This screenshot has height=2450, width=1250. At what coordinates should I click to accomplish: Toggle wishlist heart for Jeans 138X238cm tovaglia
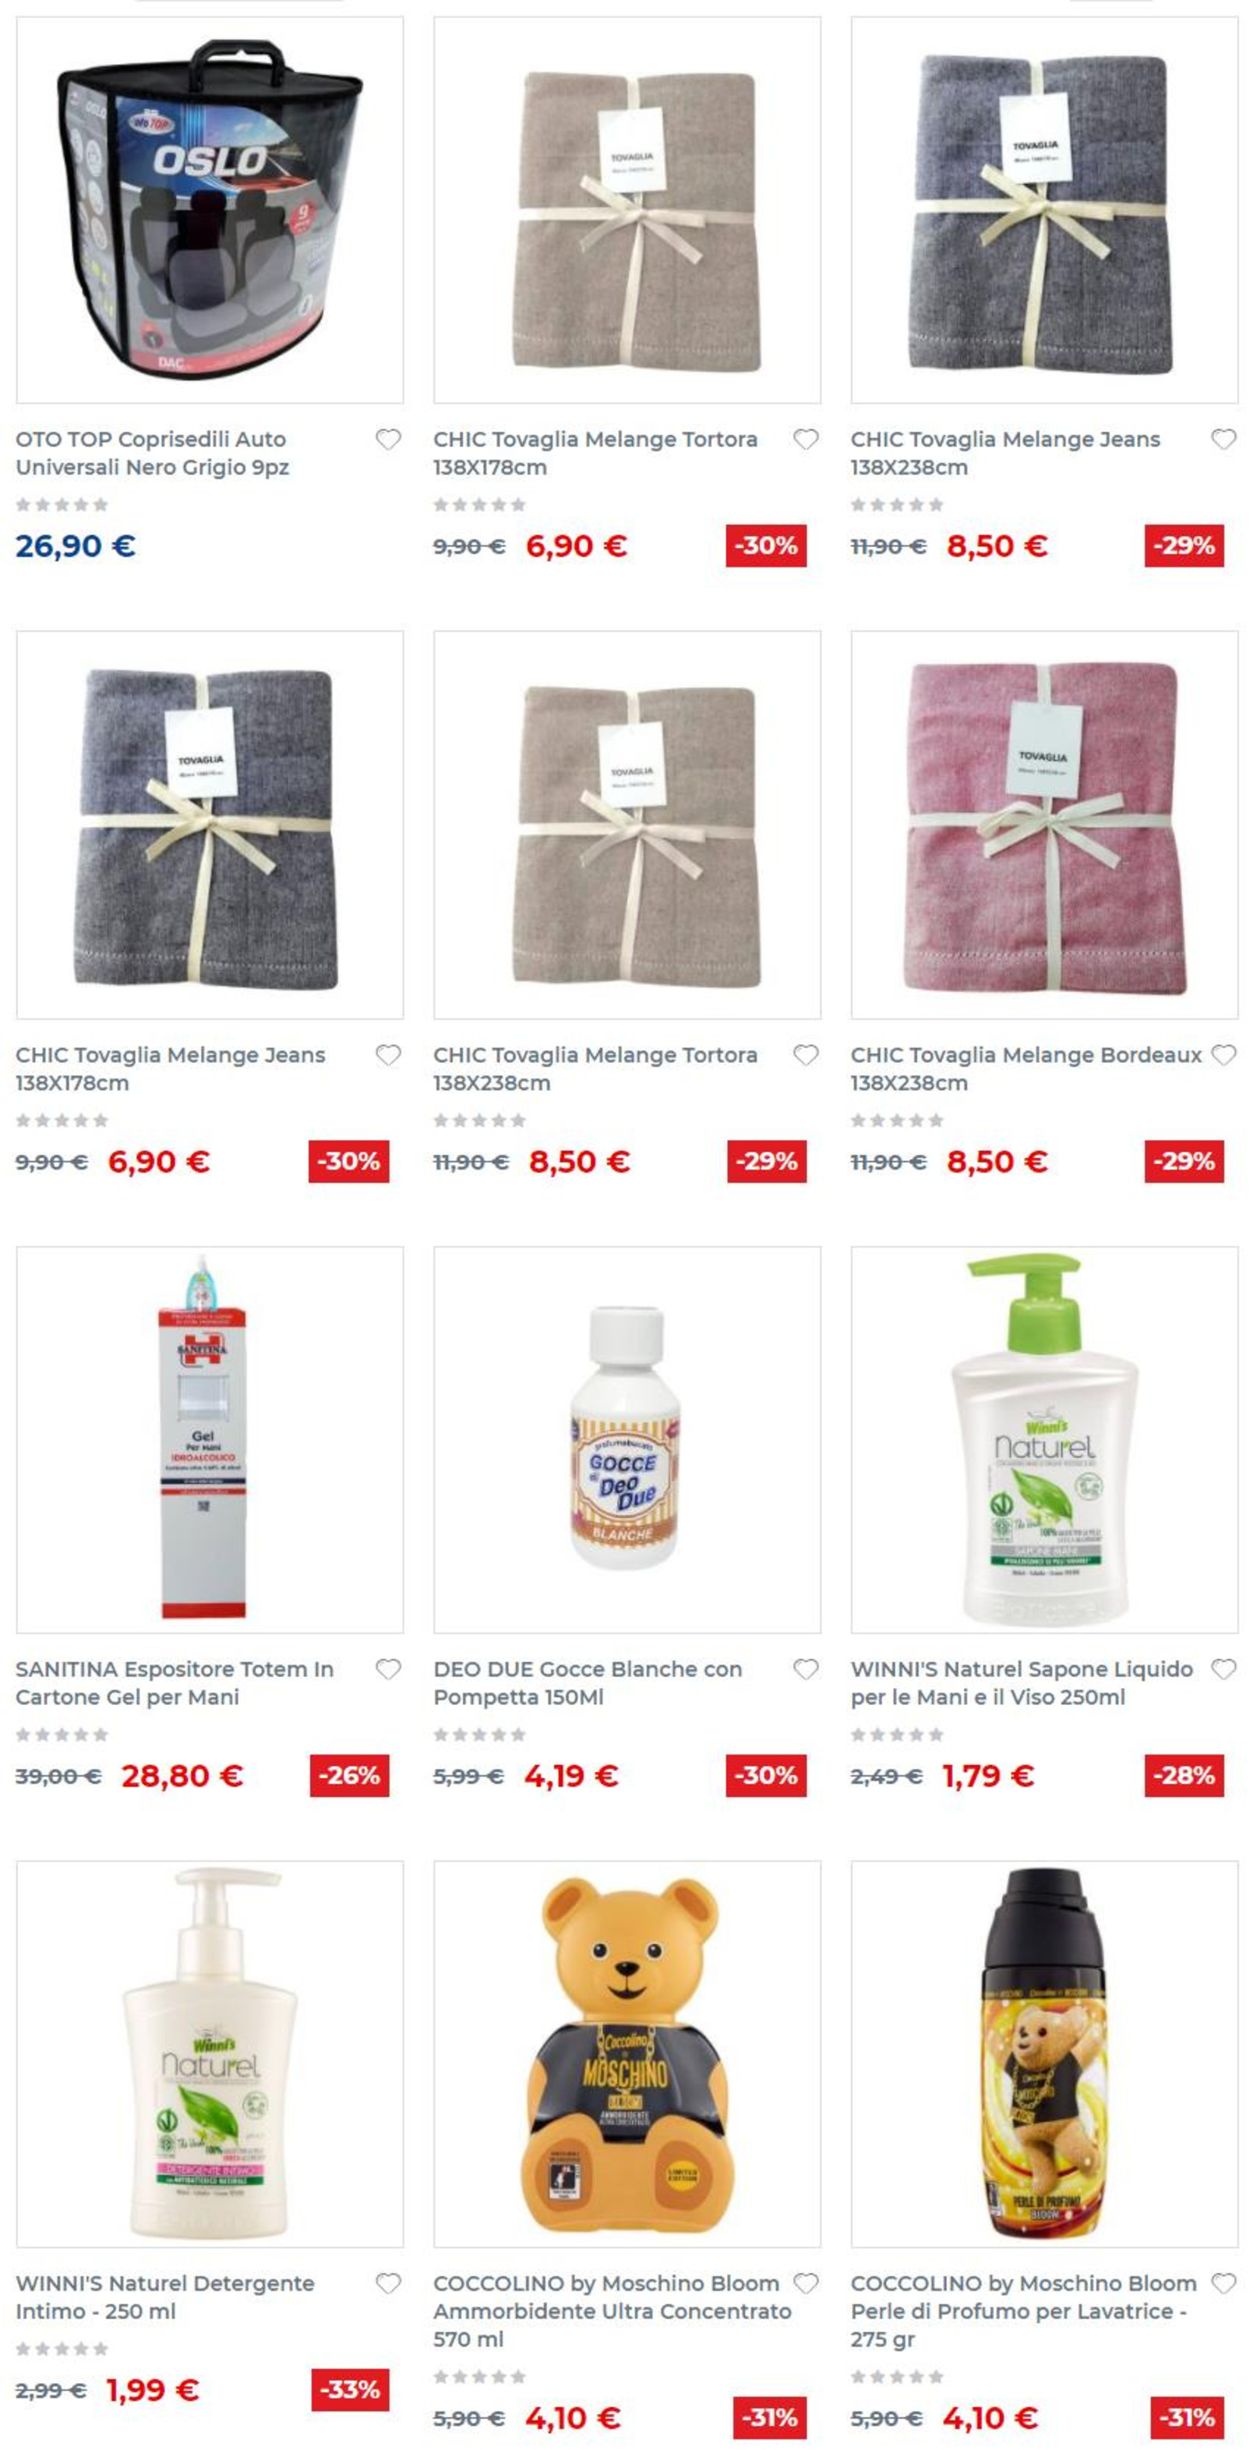(1224, 439)
